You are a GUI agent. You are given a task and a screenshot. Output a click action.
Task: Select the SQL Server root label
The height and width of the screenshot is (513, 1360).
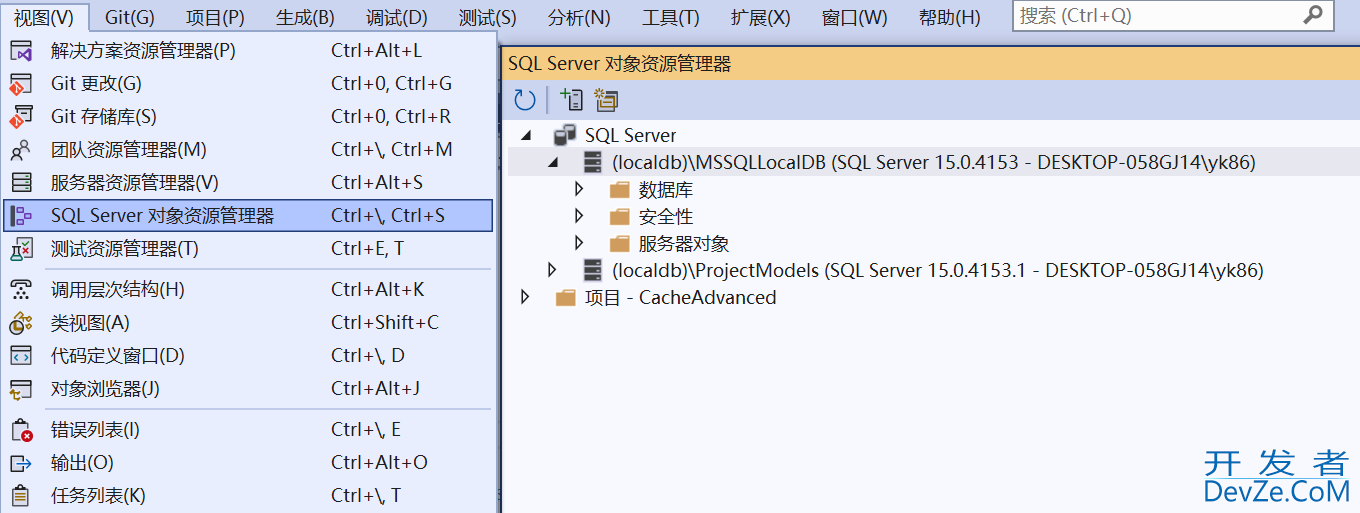coord(631,135)
